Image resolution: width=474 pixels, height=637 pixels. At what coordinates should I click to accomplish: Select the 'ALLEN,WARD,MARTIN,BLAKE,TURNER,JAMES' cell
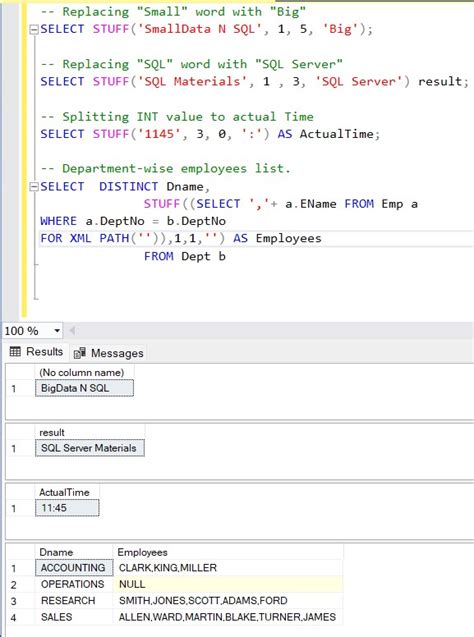228,617
